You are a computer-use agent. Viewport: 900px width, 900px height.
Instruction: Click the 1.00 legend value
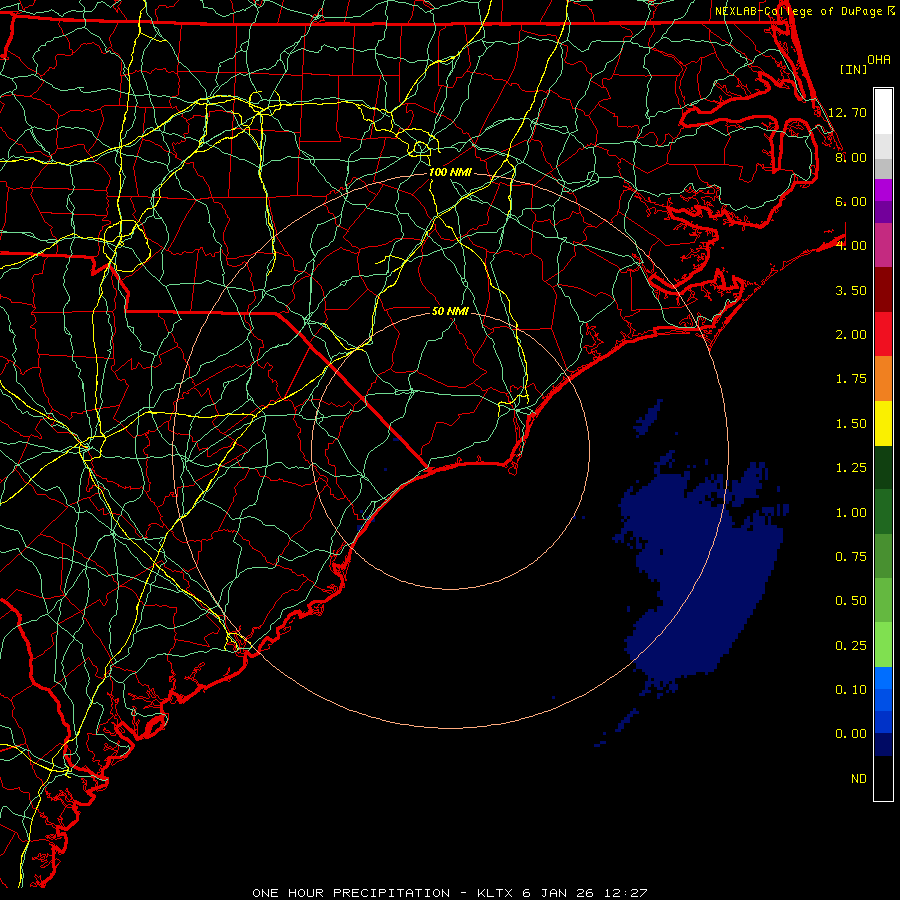(851, 513)
